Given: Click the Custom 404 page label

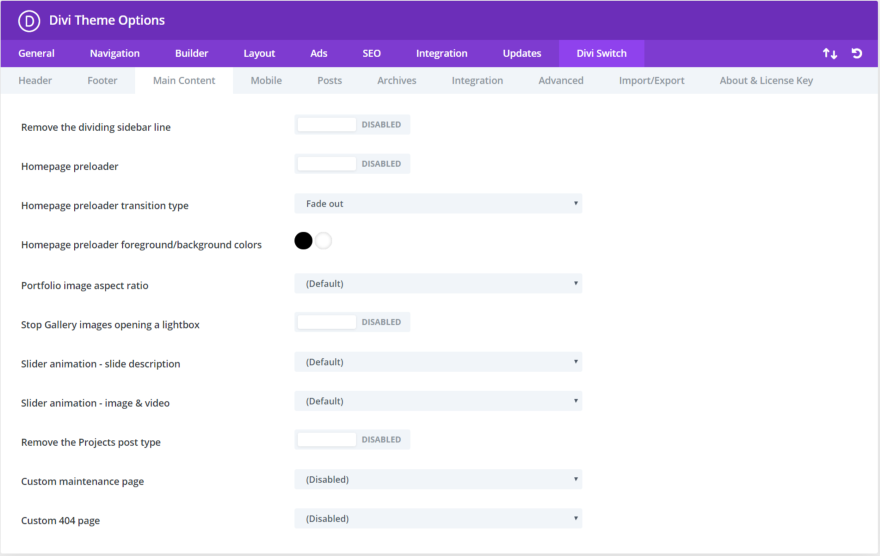Looking at the screenshot, I should coord(61,521).
